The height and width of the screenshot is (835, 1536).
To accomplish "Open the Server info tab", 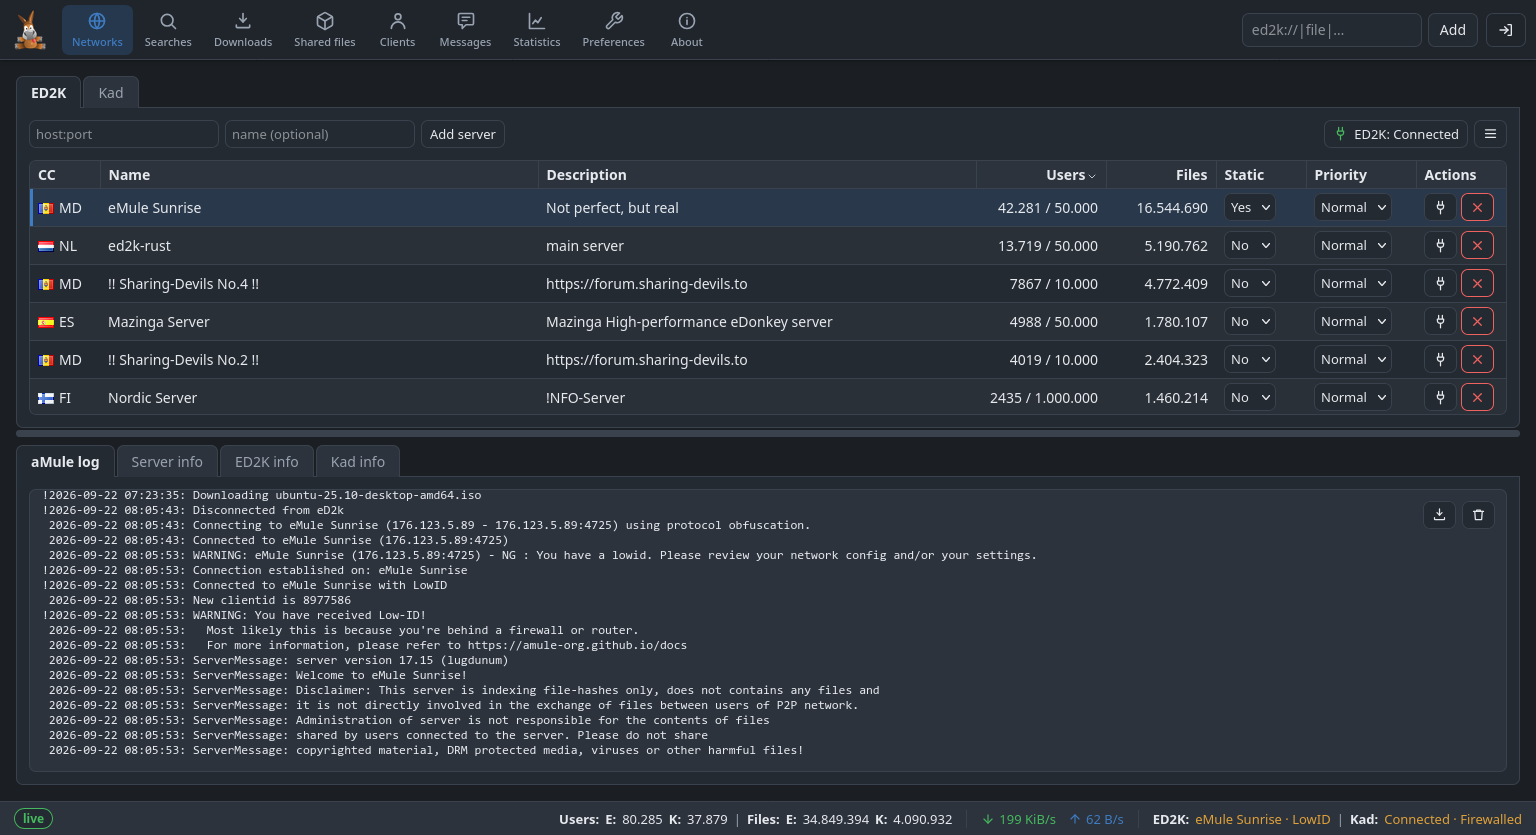I will point(167,462).
